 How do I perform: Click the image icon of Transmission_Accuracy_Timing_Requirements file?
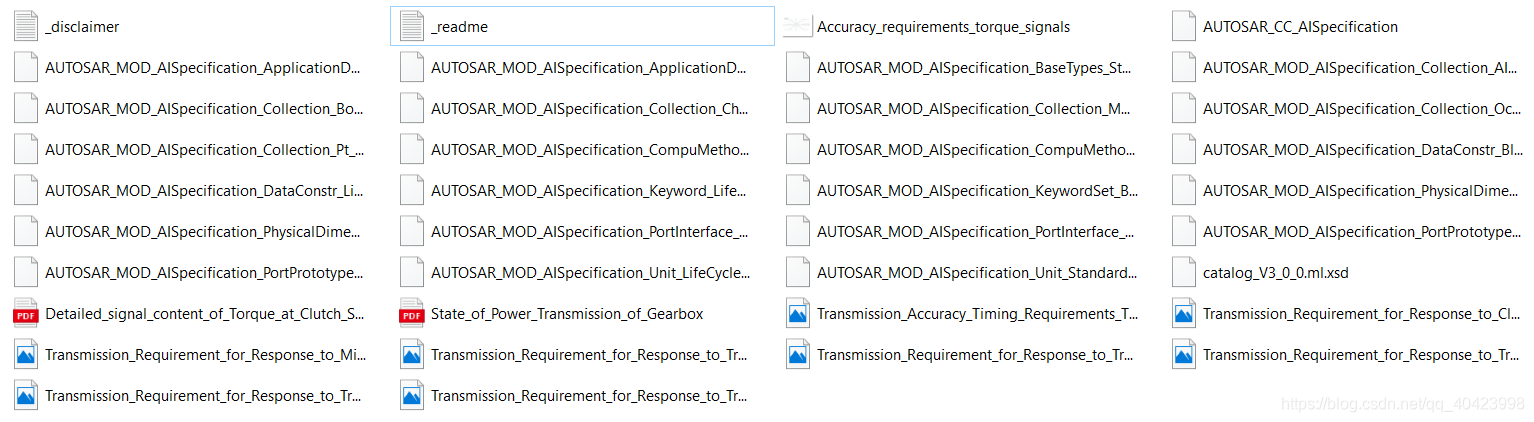[798, 314]
